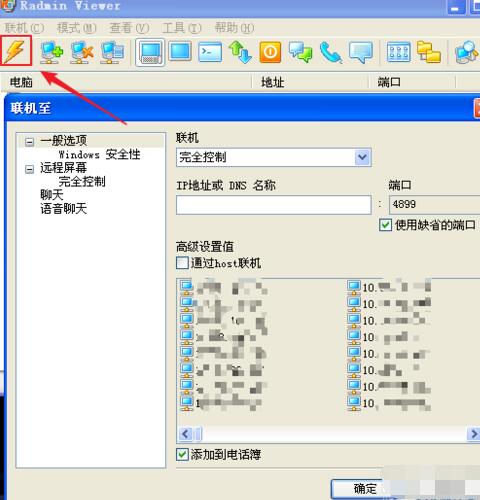480x500 pixels.
Task: Open the connection properties icon
Action: point(112,52)
